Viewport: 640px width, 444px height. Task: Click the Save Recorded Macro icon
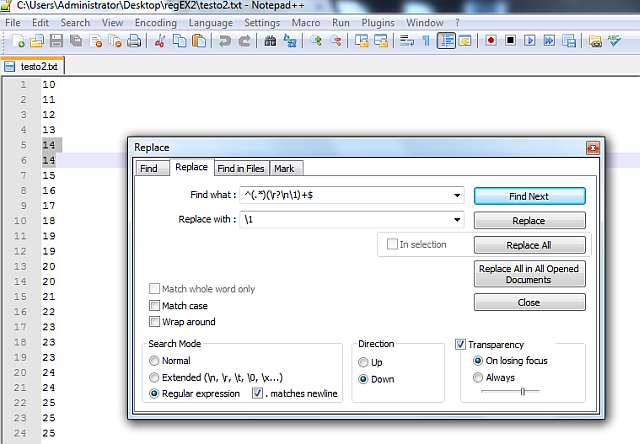point(569,41)
